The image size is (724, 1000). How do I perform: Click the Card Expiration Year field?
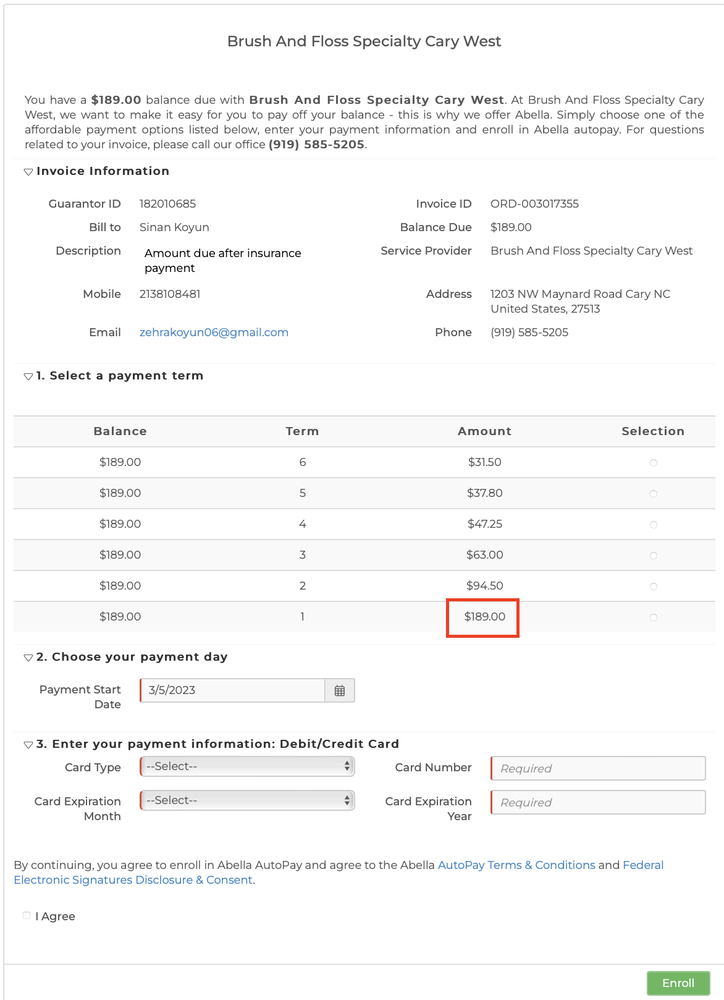[x=598, y=802]
